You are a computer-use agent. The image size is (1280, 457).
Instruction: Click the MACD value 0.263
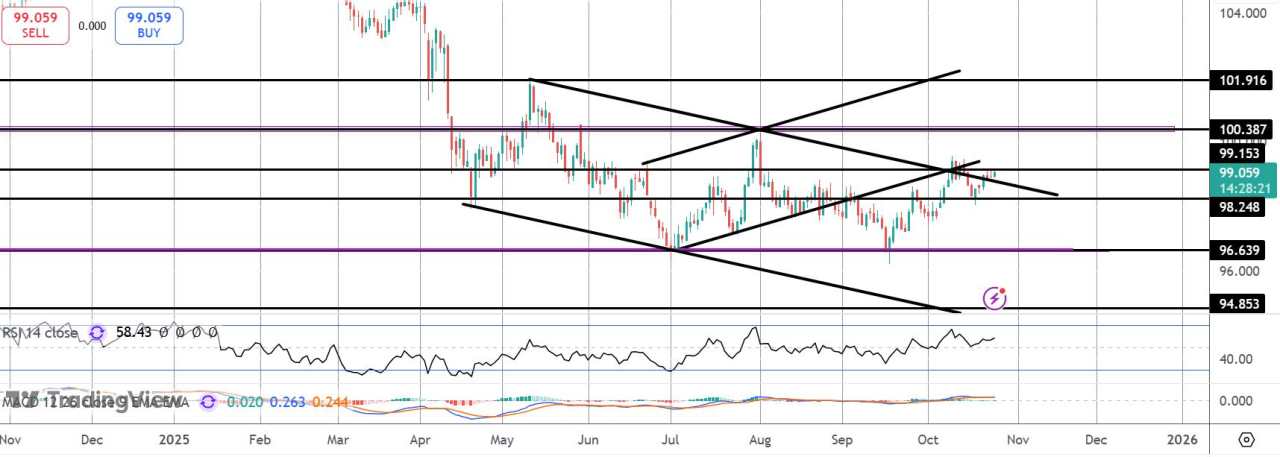pos(287,402)
